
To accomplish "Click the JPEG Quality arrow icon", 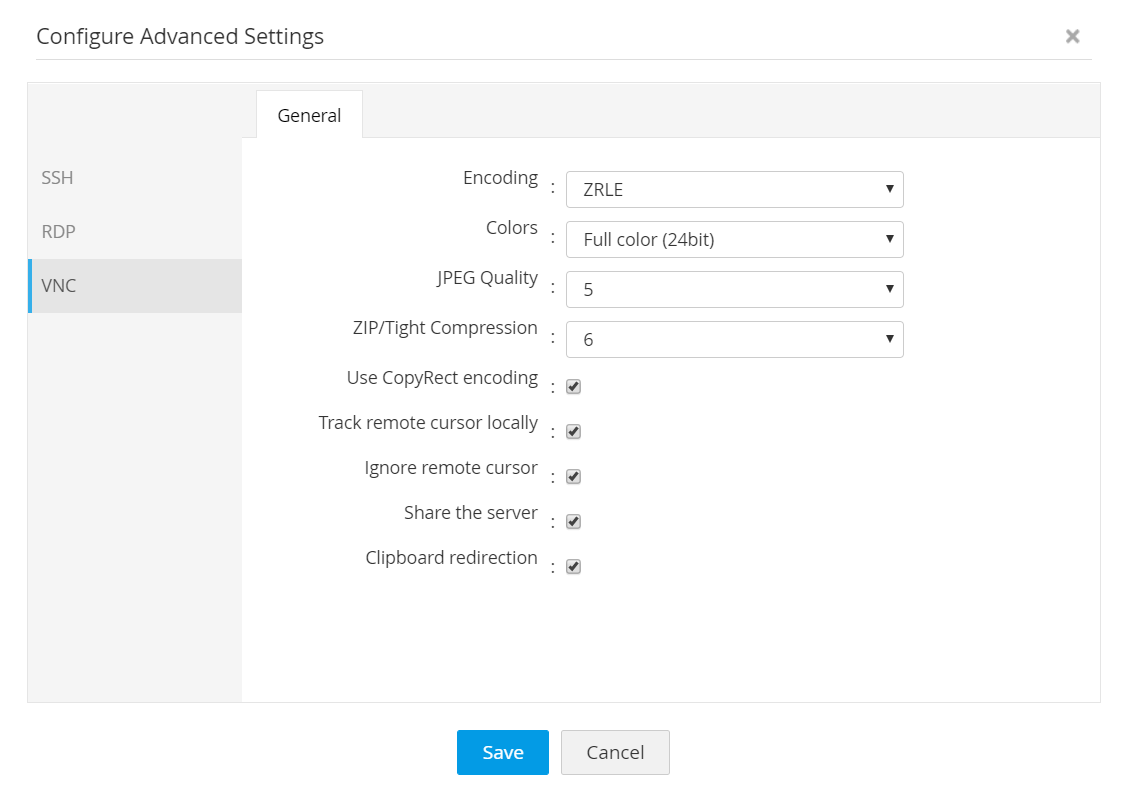I will tap(889, 289).
